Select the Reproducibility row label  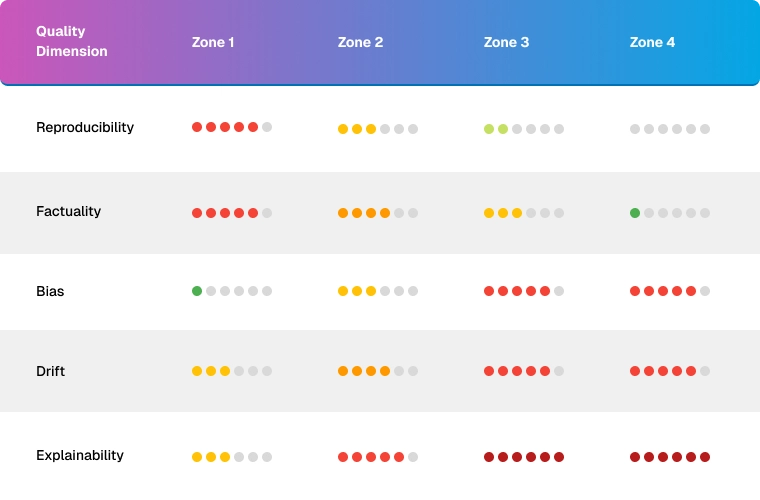point(85,127)
